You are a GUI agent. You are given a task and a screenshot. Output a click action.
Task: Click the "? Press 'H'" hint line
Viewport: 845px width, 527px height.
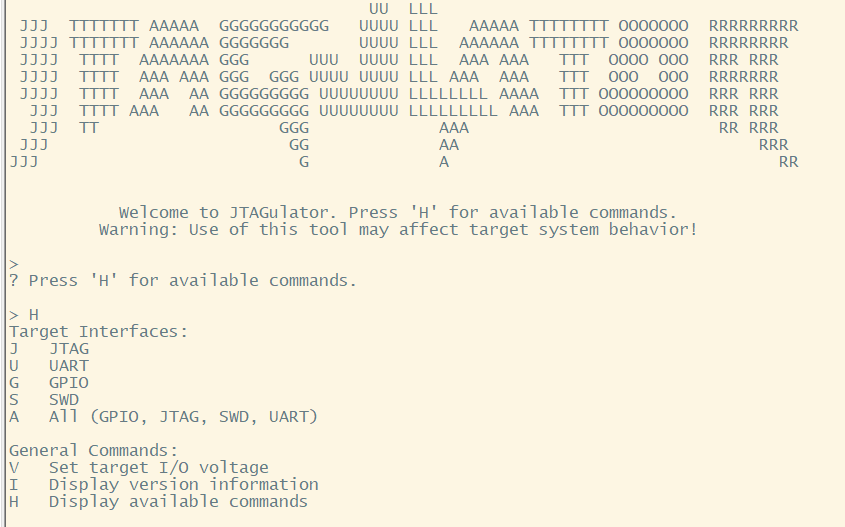coord(182,281)
